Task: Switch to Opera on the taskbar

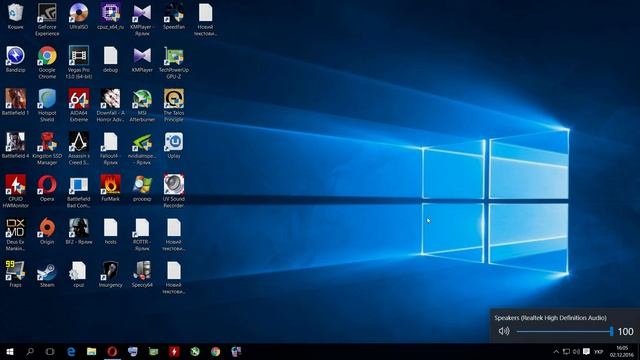Action: 112,351
